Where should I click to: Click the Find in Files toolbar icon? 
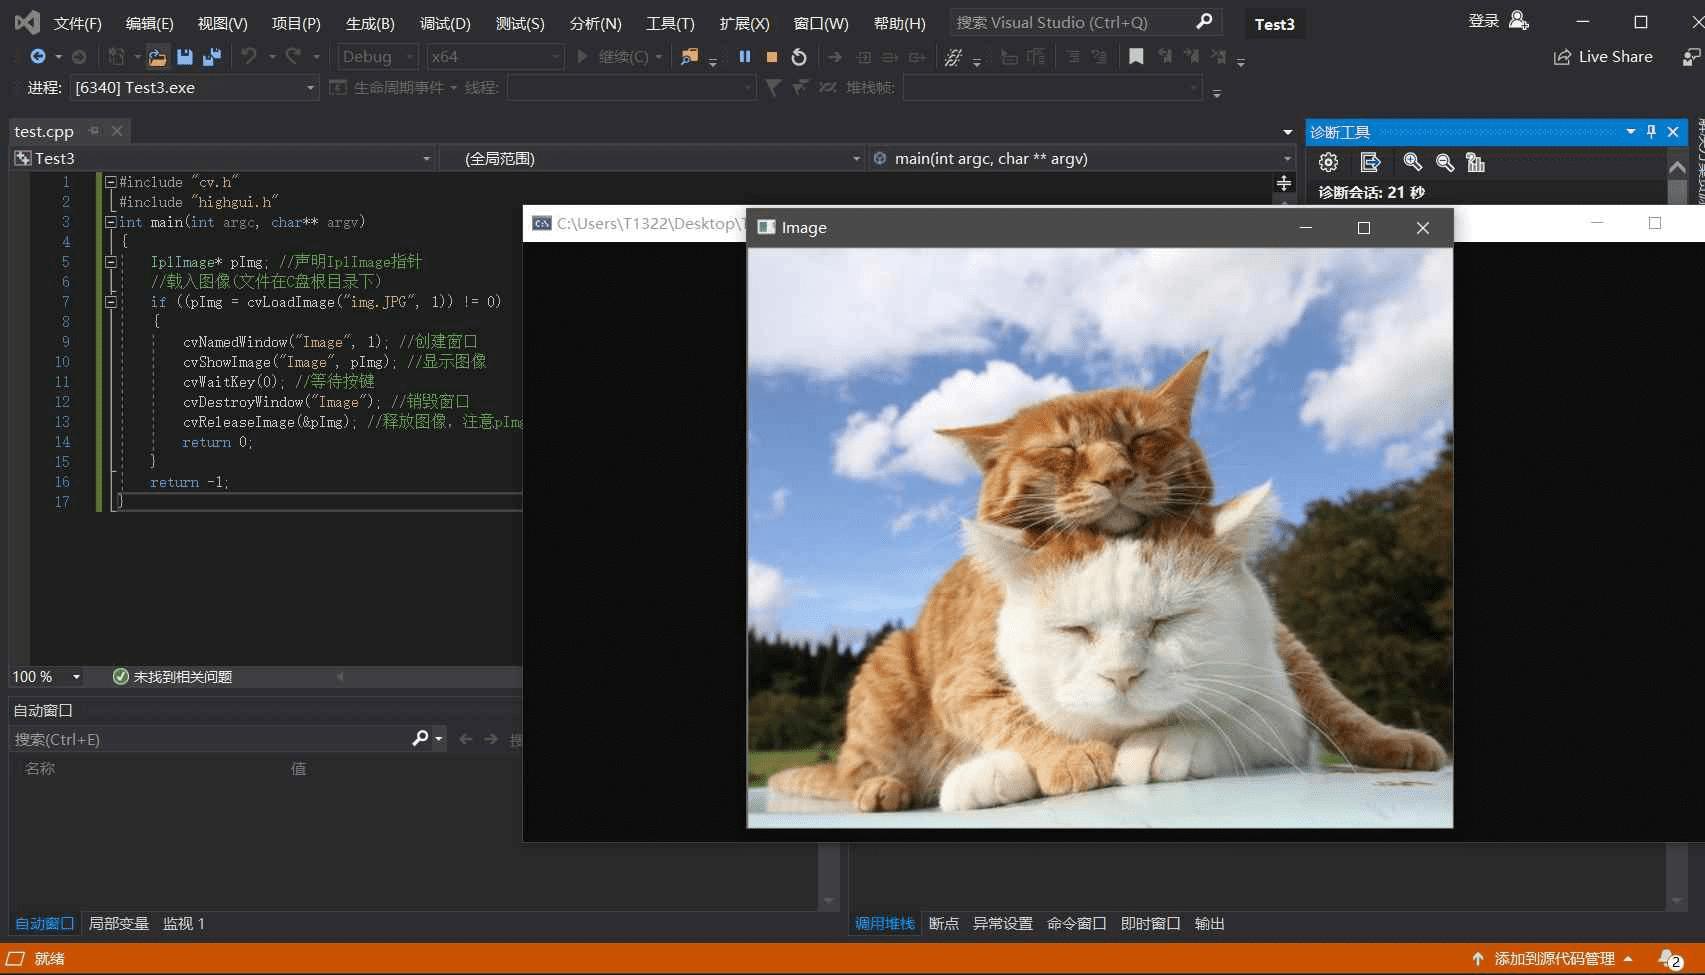689,57
